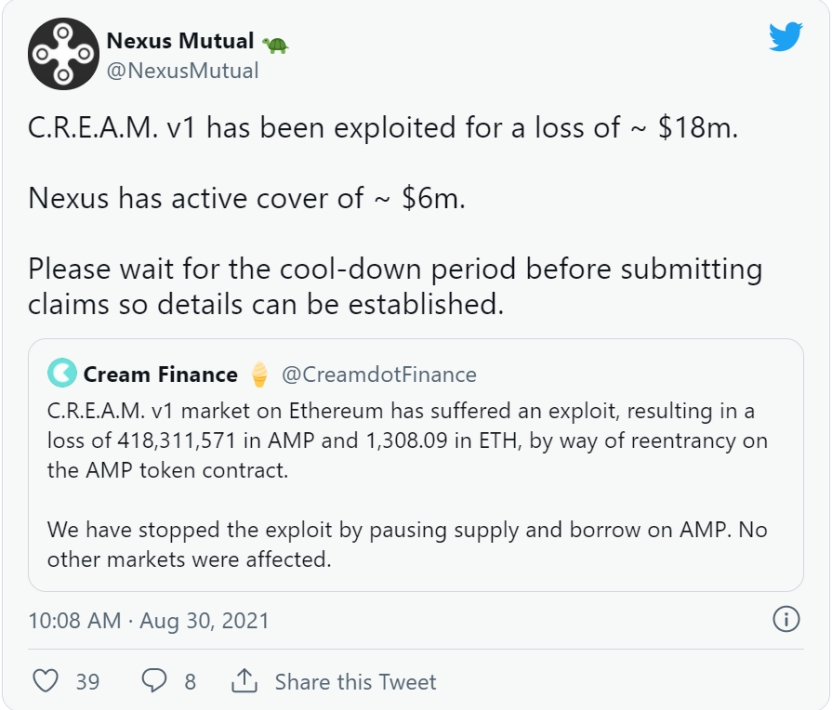Image resolution: width=832 pixels, height=710 pixels.
Task: Visit the @NexusMutual handle
Action: 182,71
